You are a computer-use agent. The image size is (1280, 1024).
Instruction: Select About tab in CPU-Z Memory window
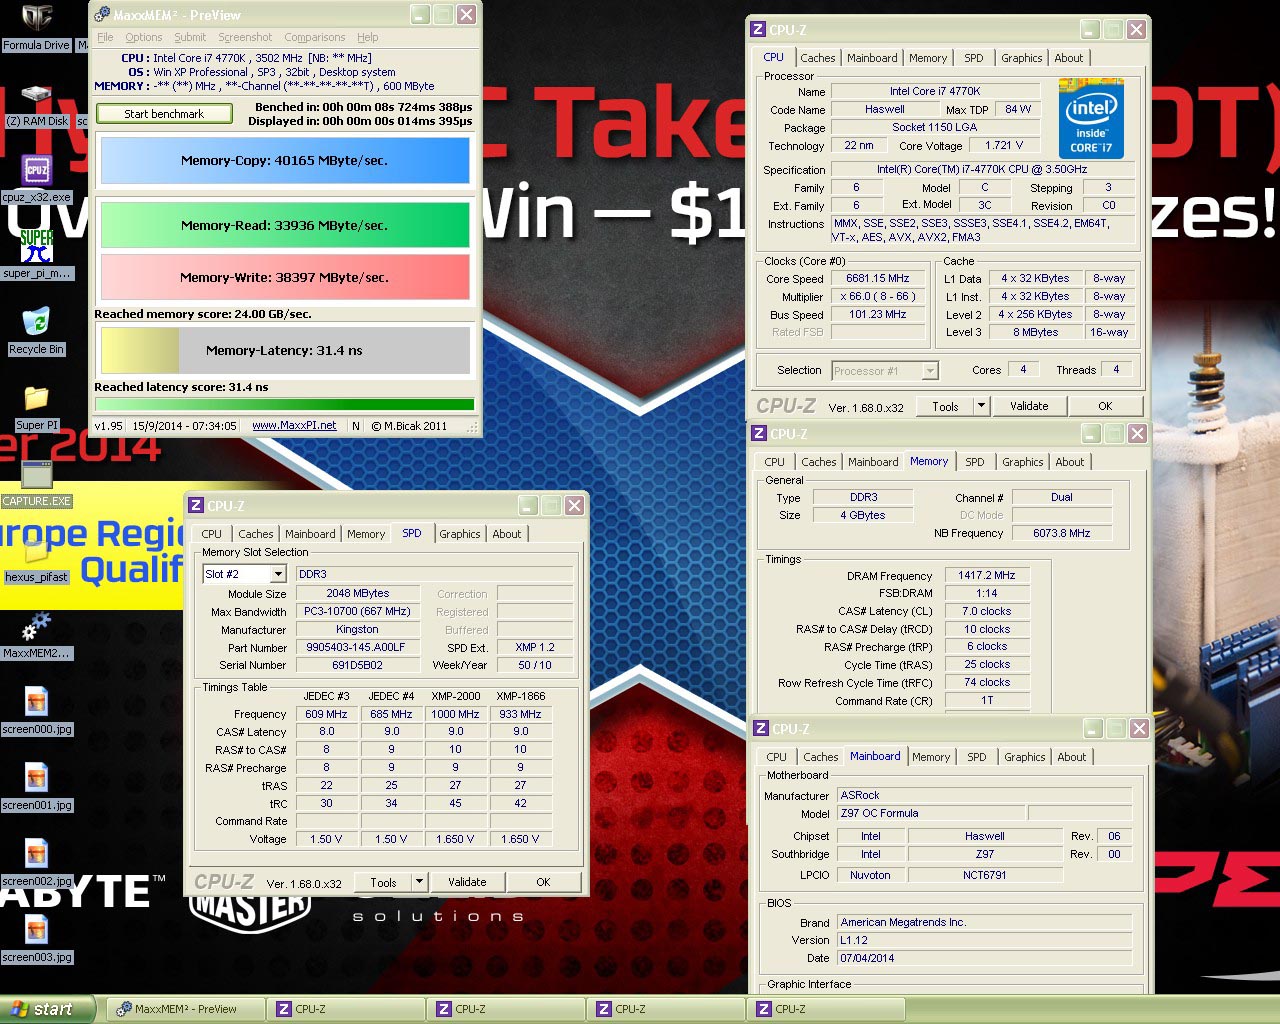(1070, 462)
